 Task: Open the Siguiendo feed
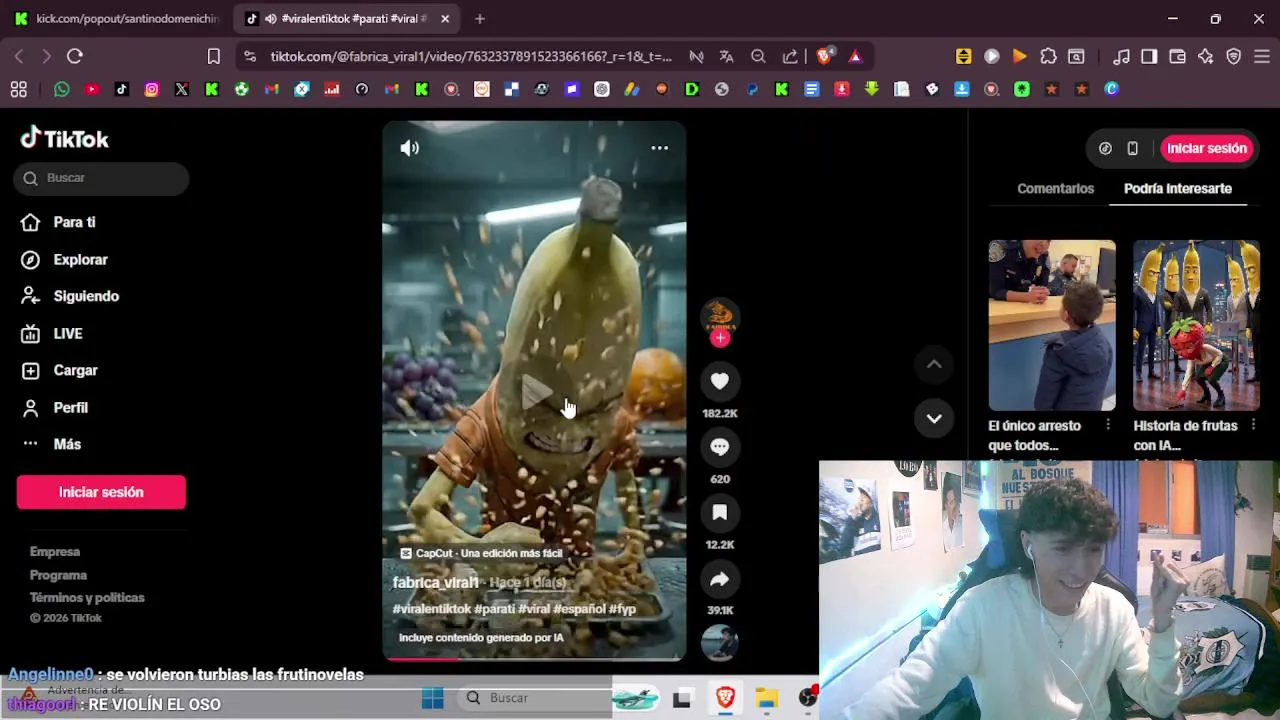86,296
